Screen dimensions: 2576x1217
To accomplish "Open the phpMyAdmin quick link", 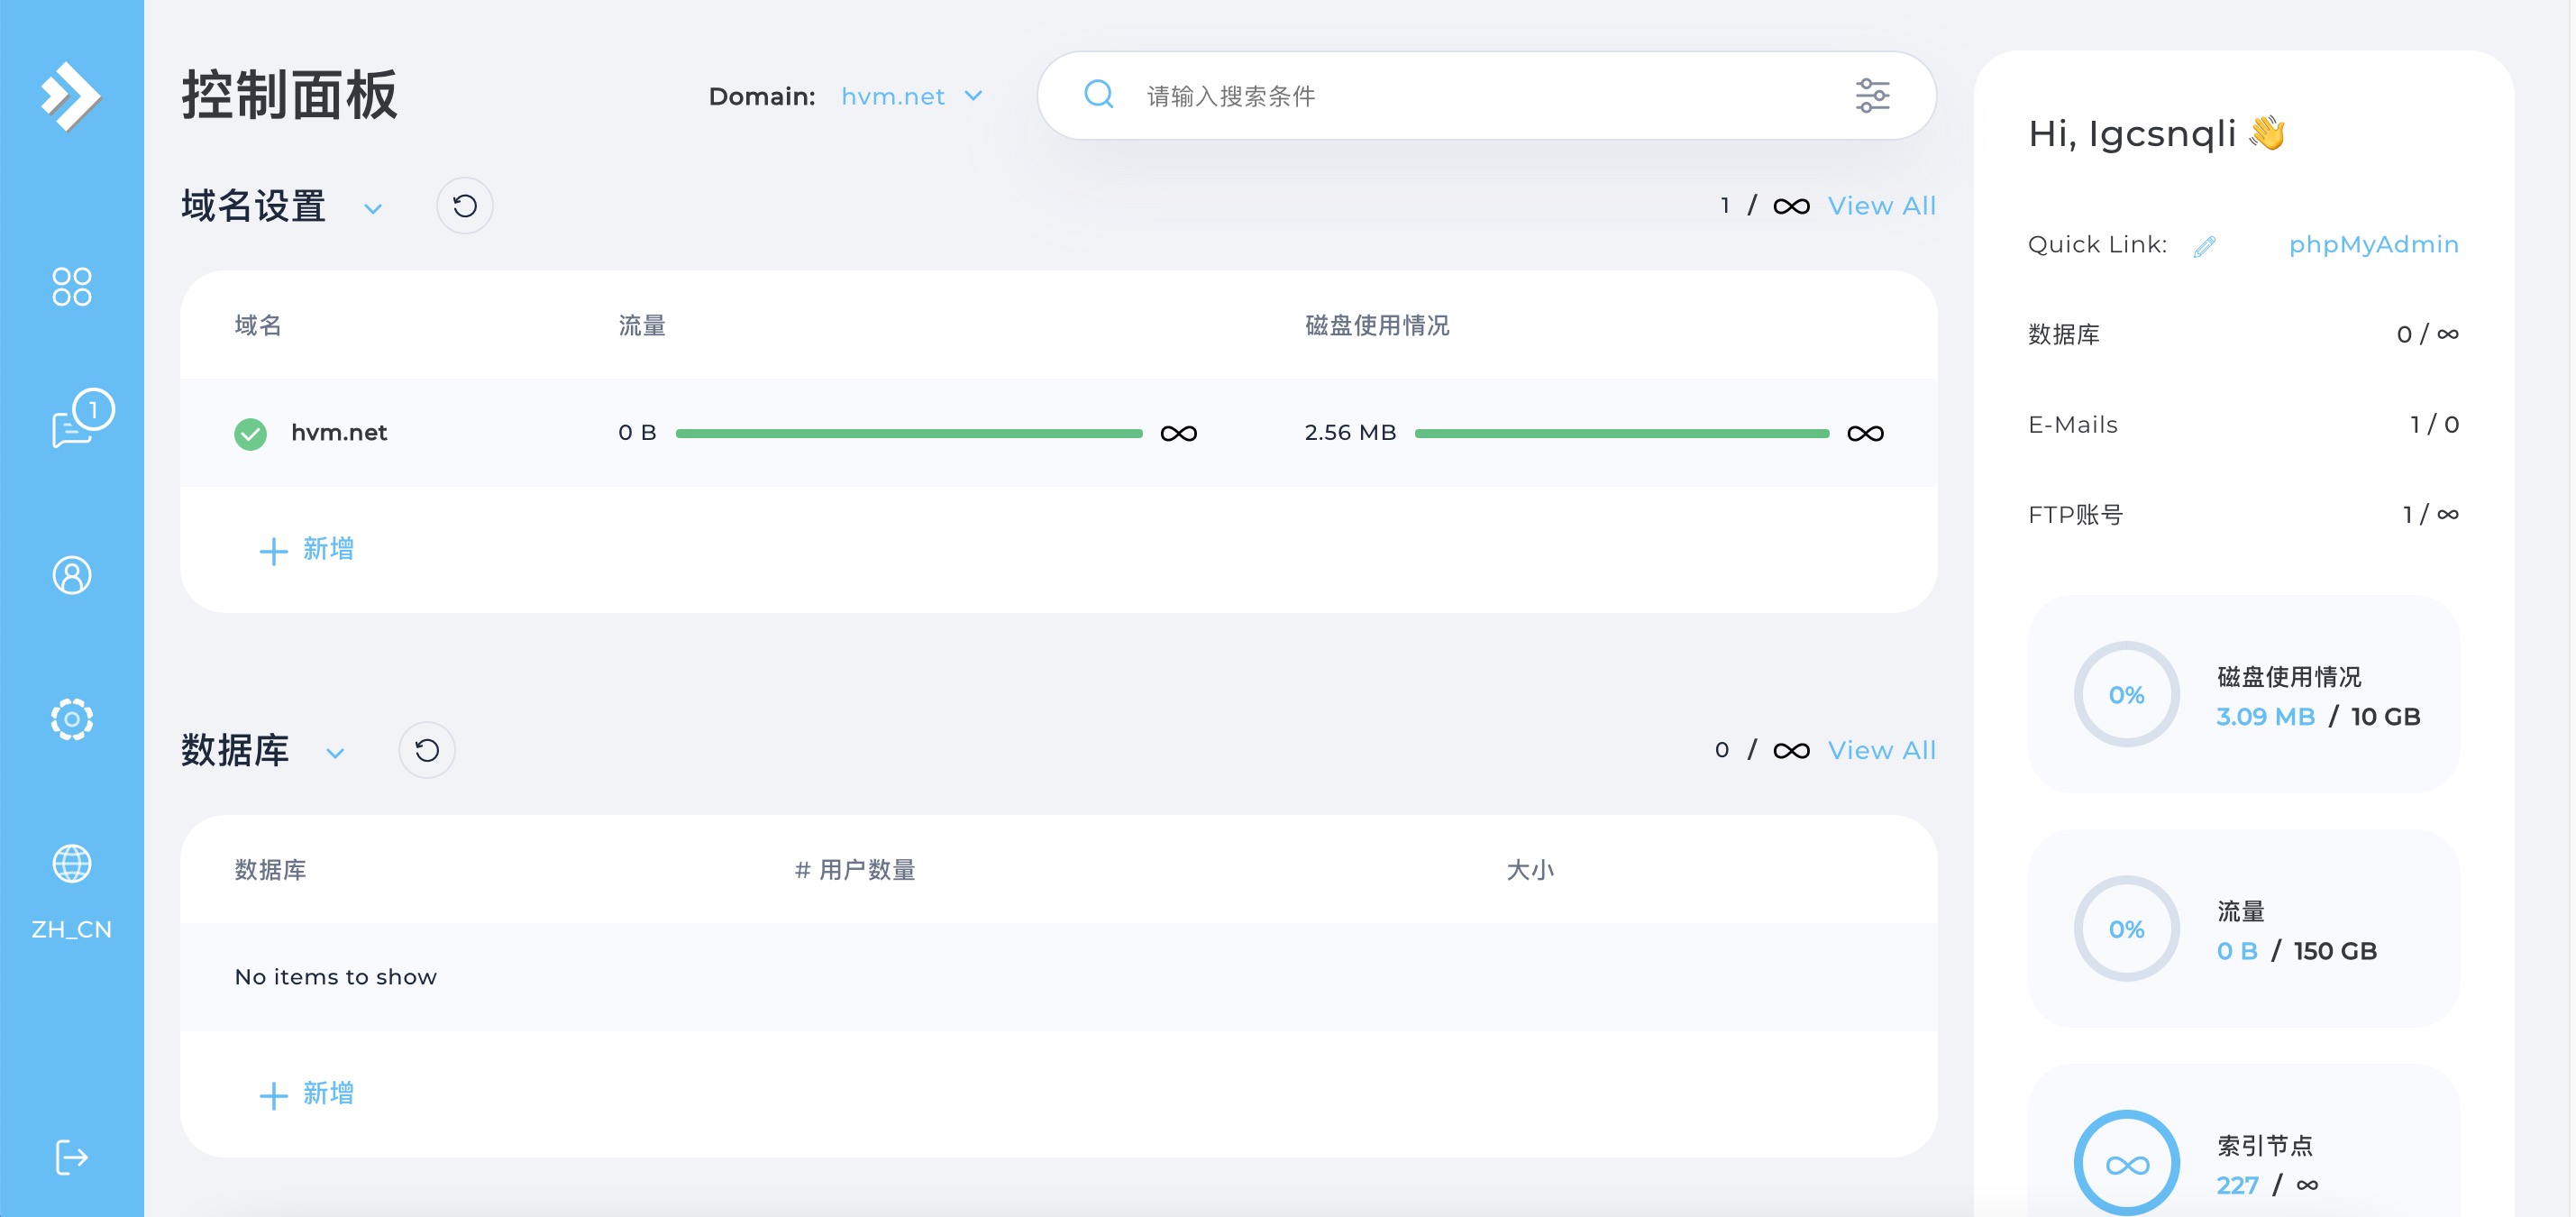I will click(2373, 244).
